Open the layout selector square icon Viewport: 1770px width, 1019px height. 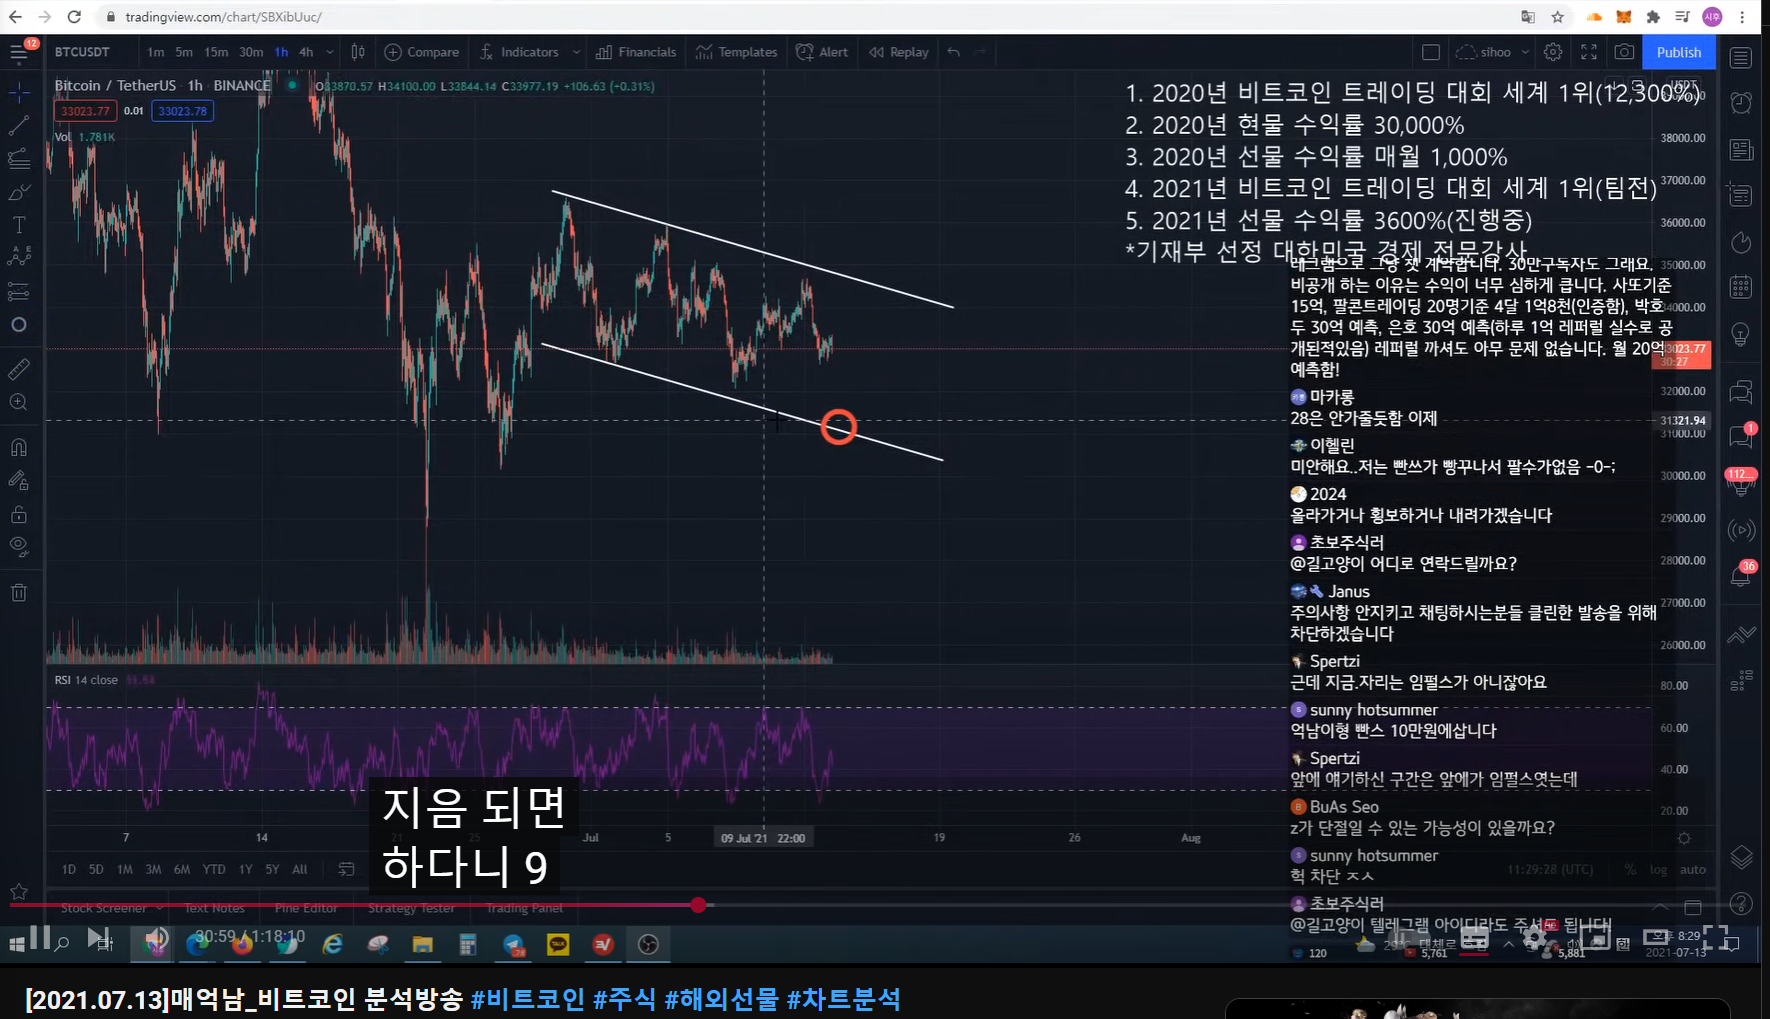point(1431,52)
